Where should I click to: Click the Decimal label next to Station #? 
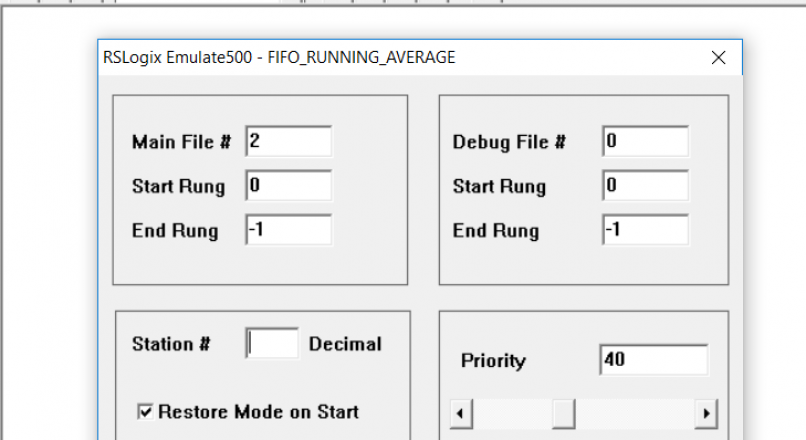pyautogui.click(x=345, y=344)
